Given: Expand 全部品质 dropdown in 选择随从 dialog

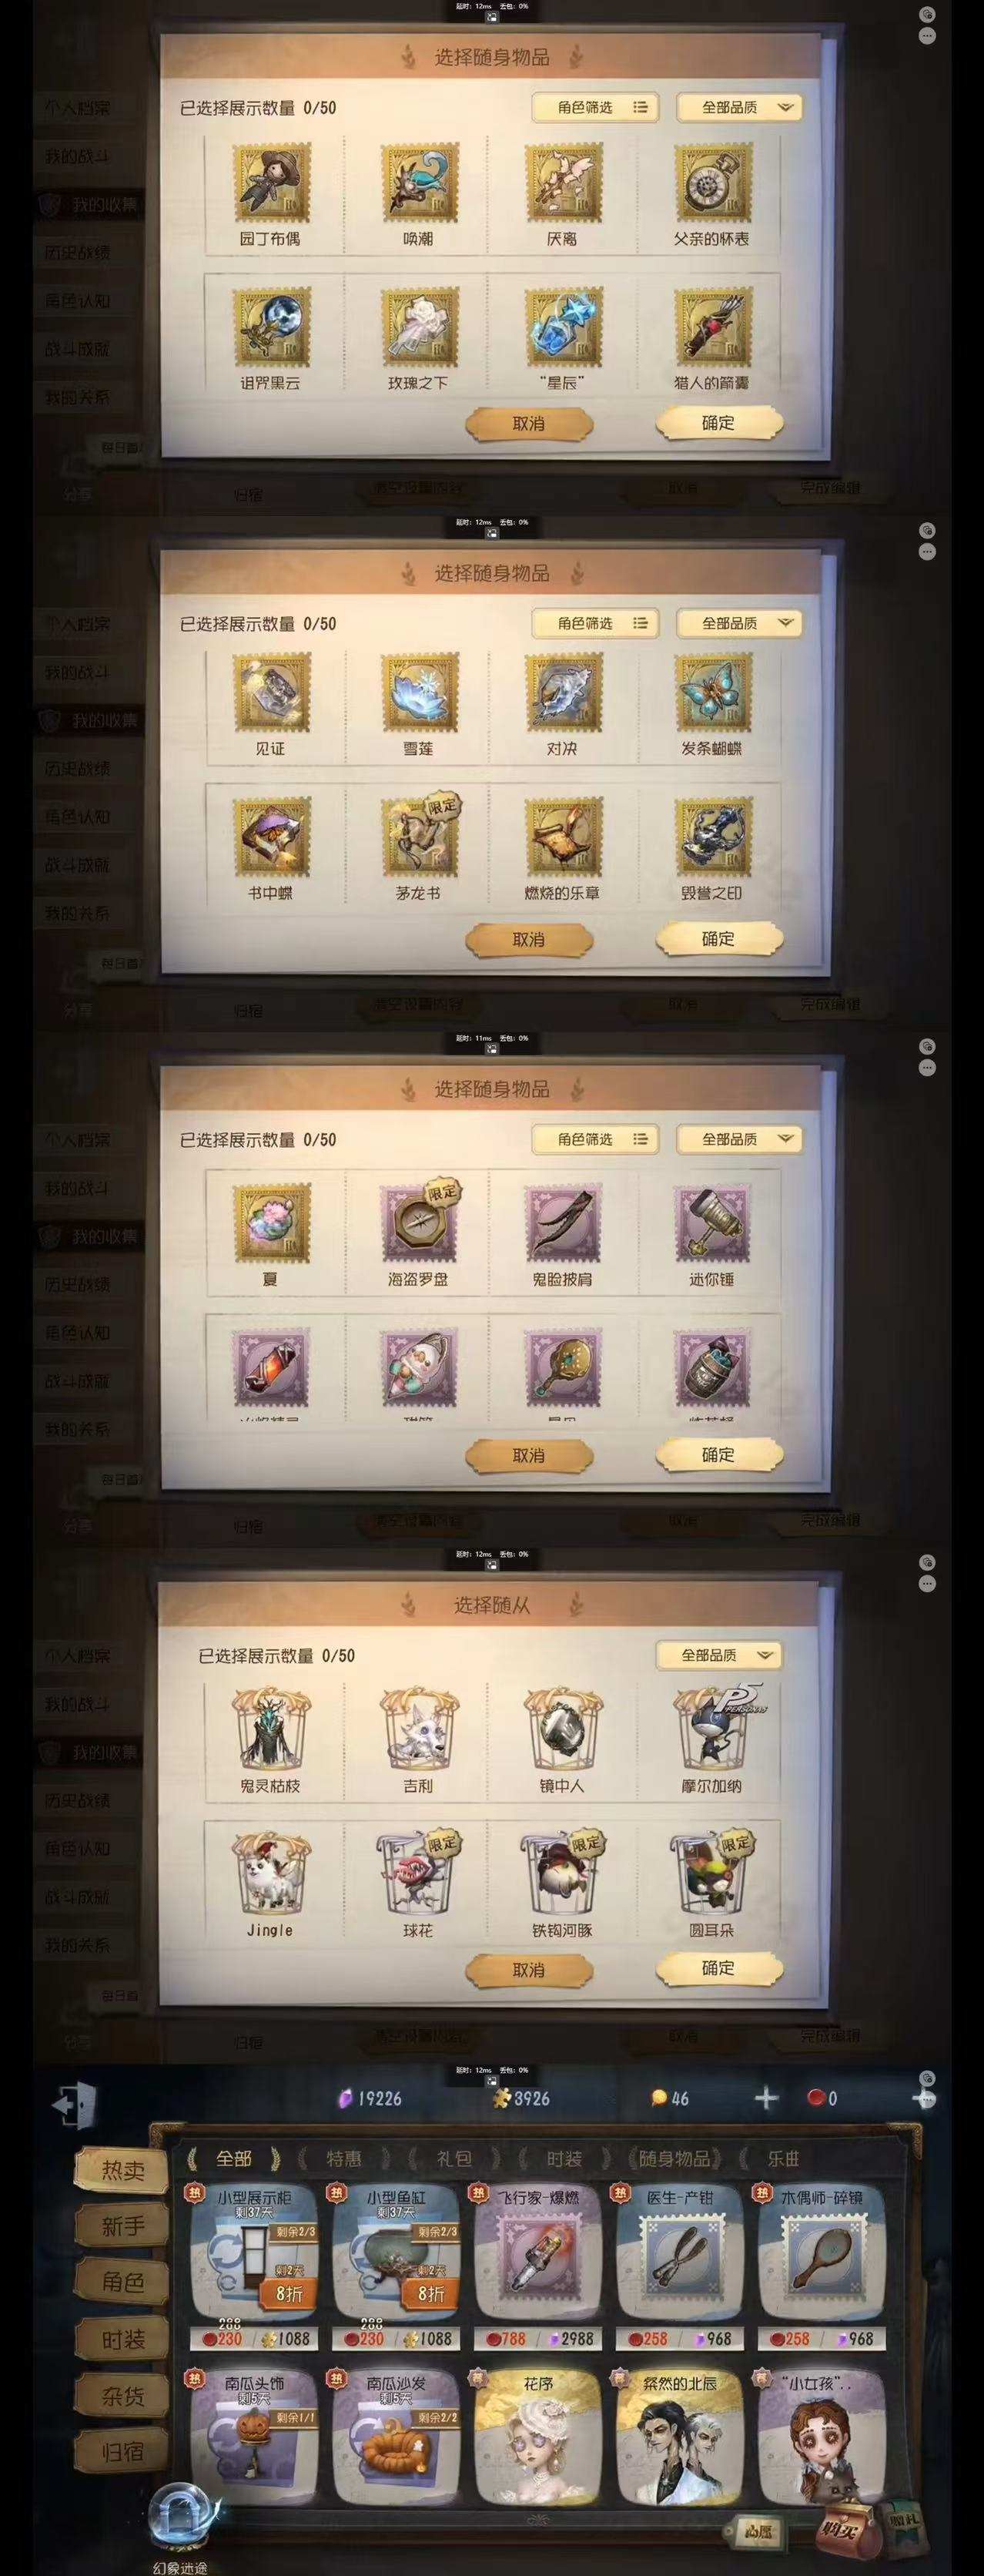Looking at the screenshot, I should [719, 1655].
